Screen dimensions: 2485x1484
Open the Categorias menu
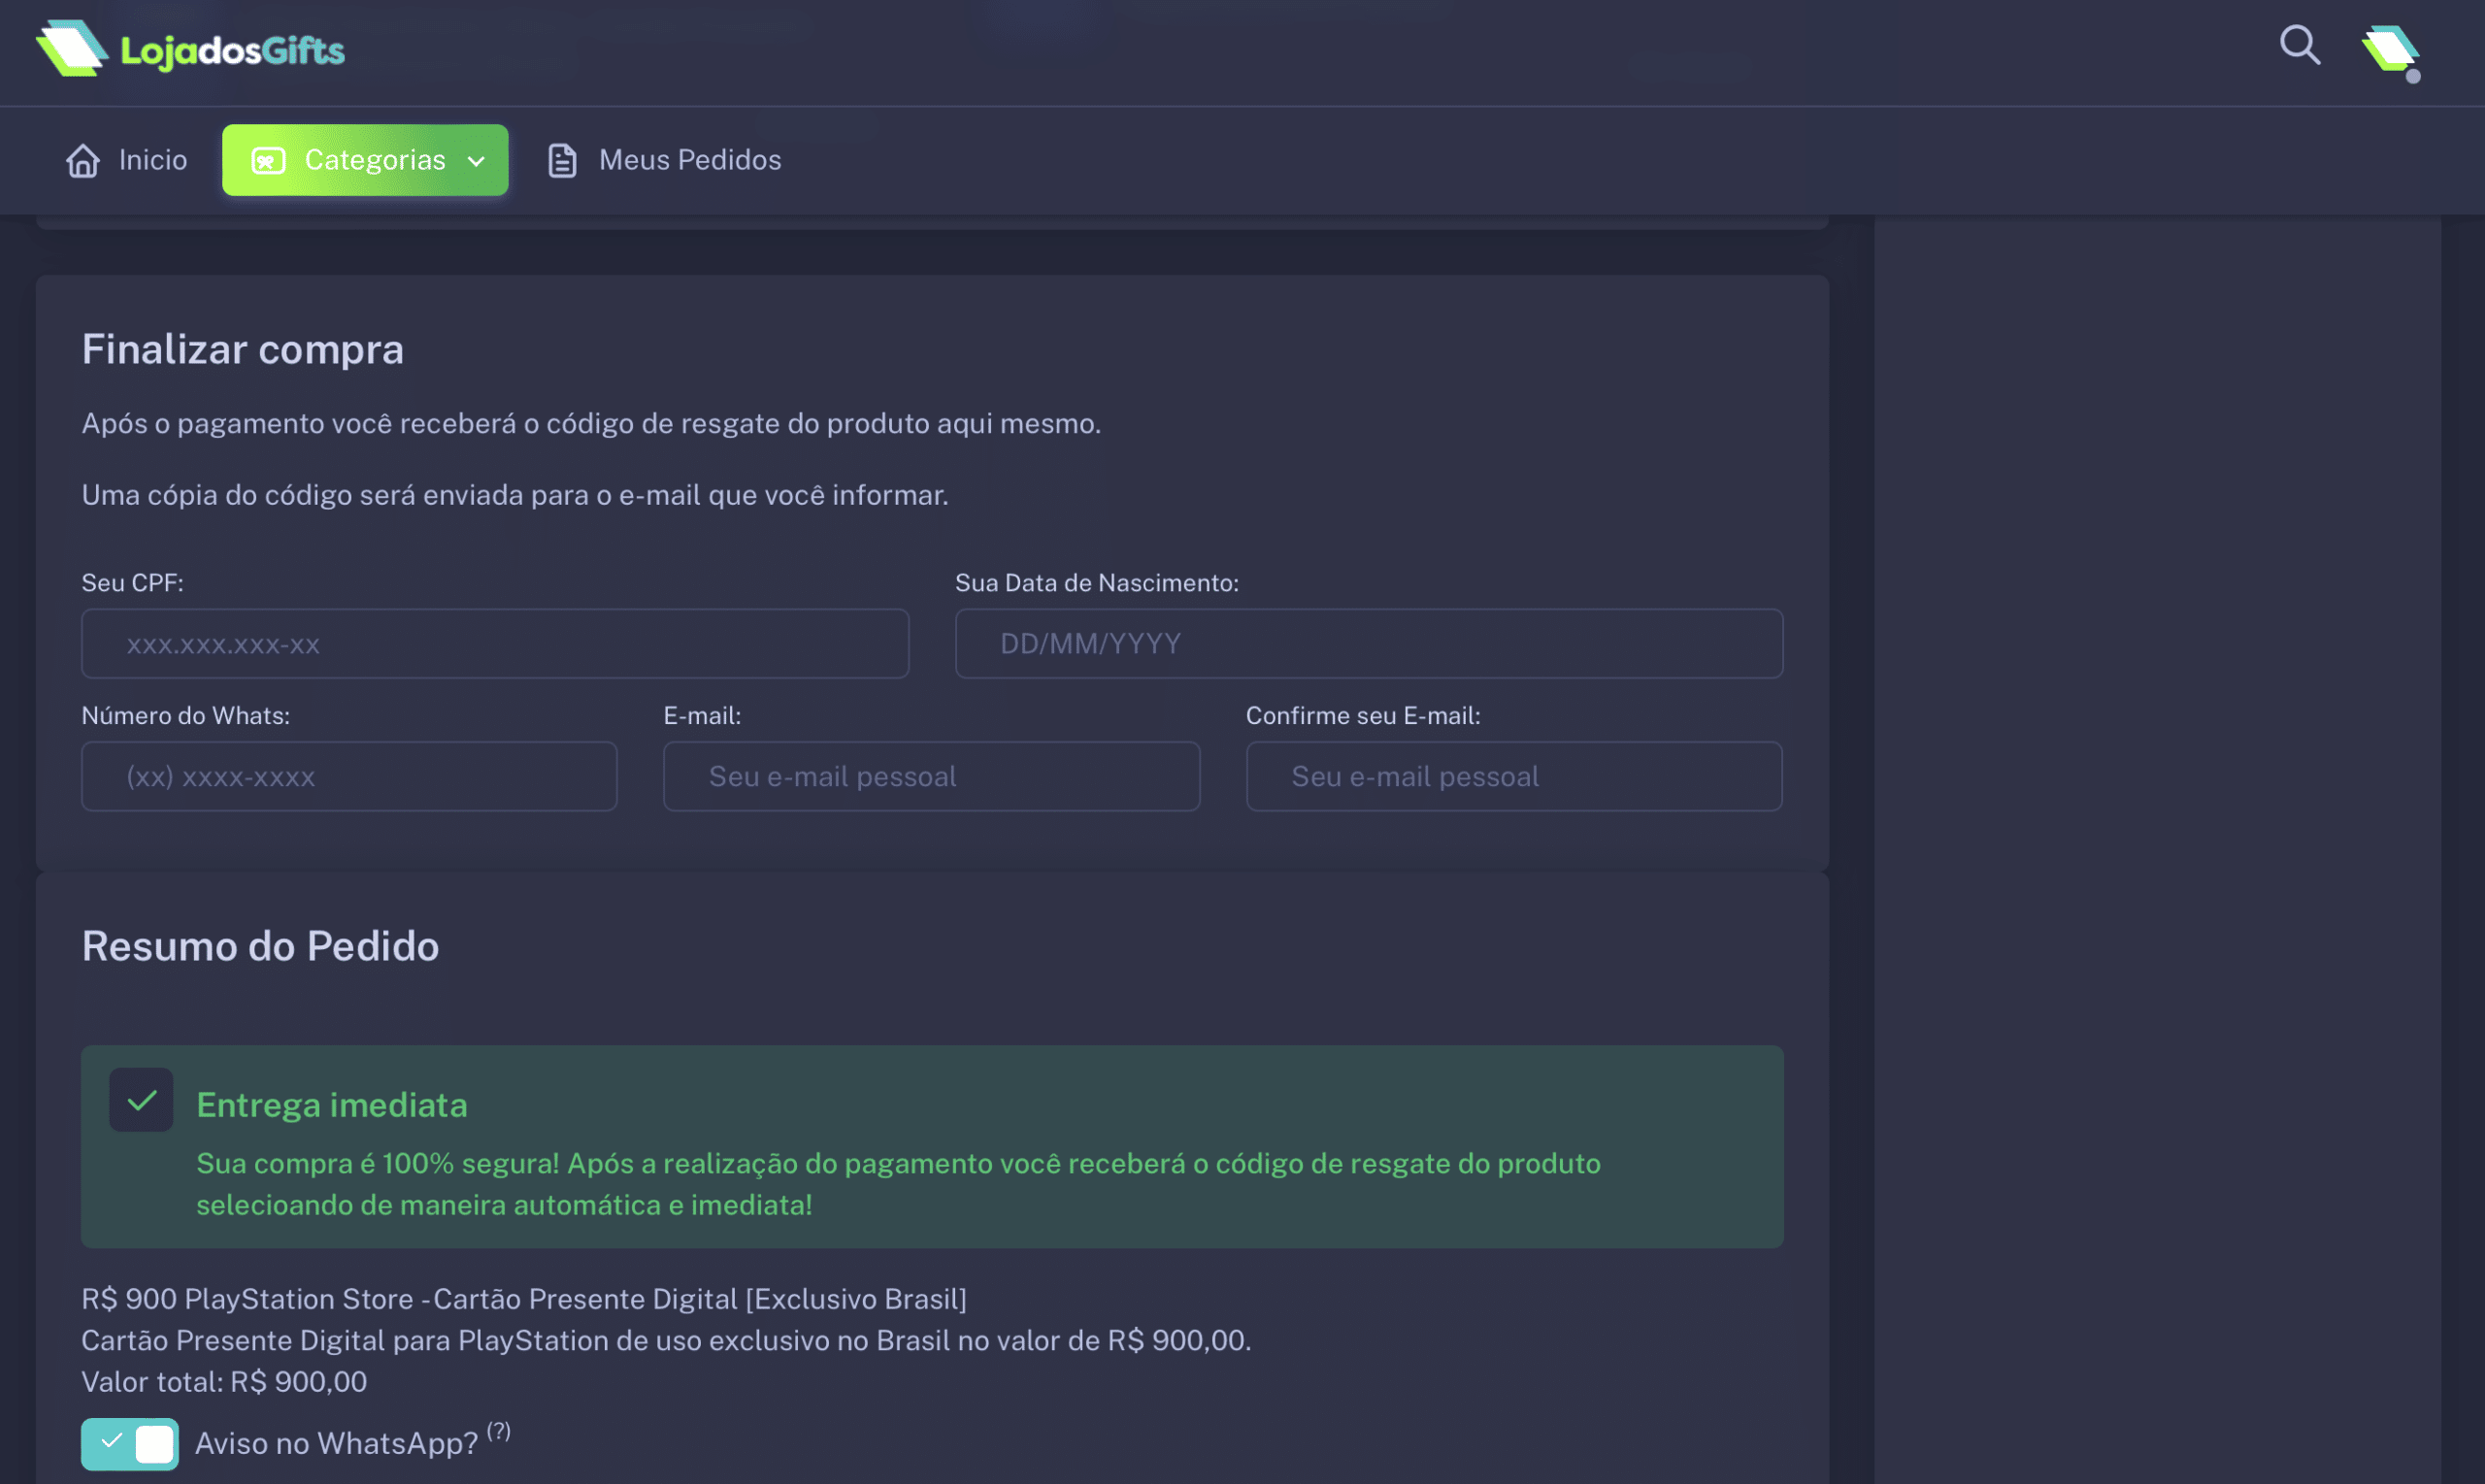(365, 160)
